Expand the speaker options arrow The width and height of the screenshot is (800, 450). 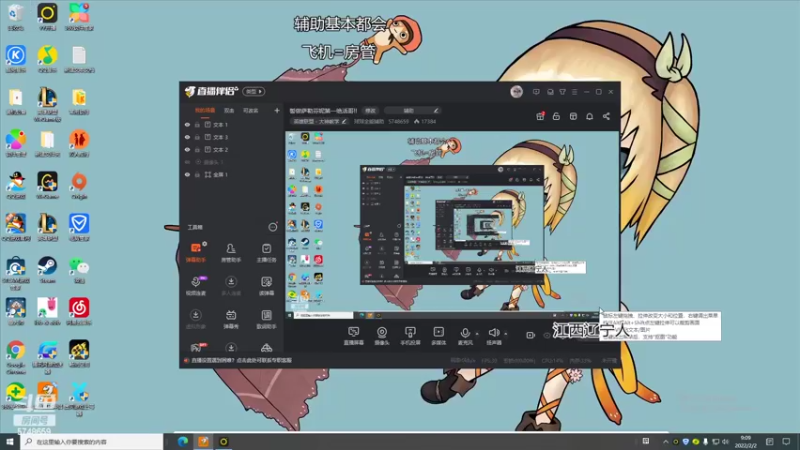click(506, 334)
